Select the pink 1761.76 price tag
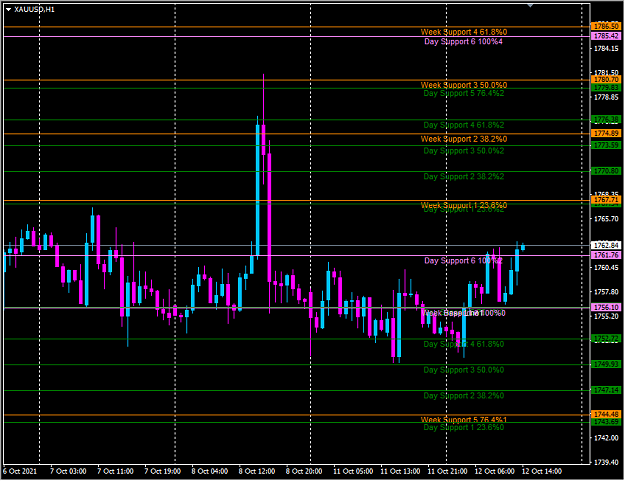This screenshot has height=481, width=625. point(606,255)
